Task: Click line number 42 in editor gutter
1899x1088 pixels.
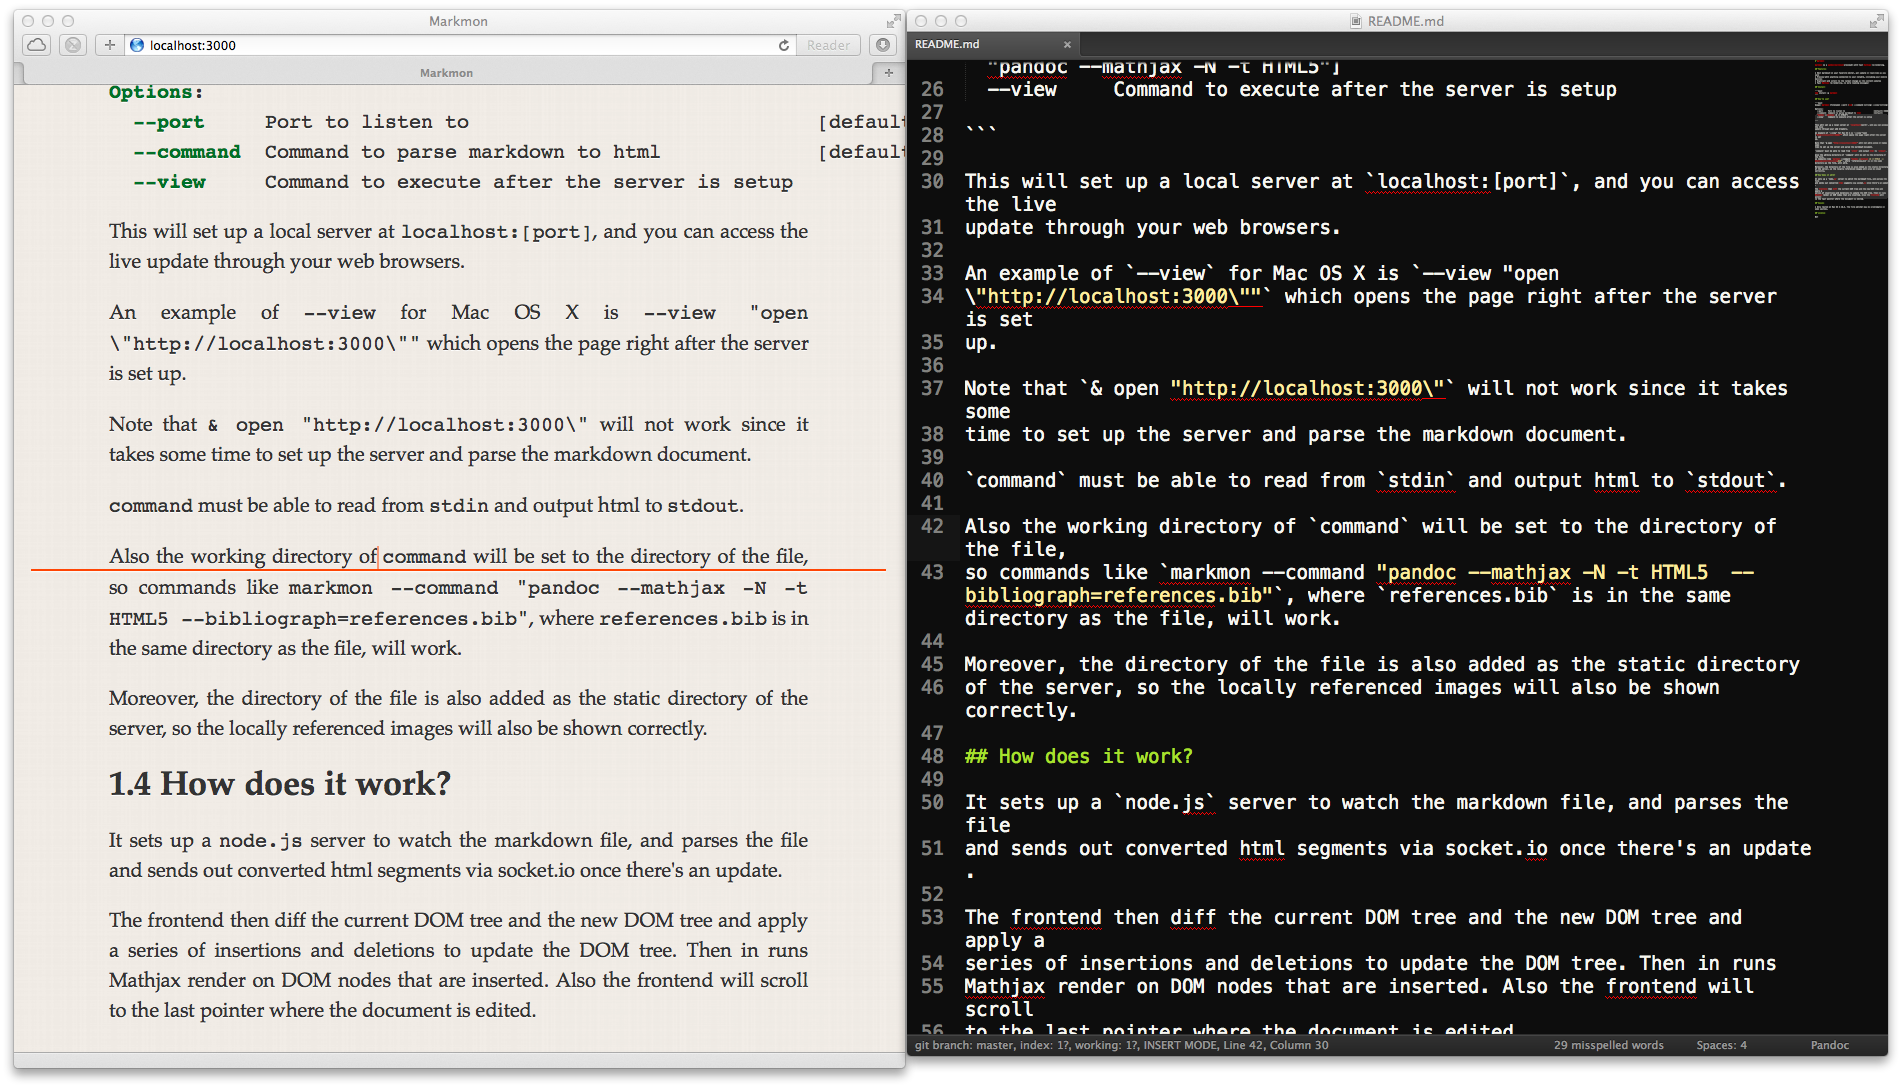Action: click(932, 527)
